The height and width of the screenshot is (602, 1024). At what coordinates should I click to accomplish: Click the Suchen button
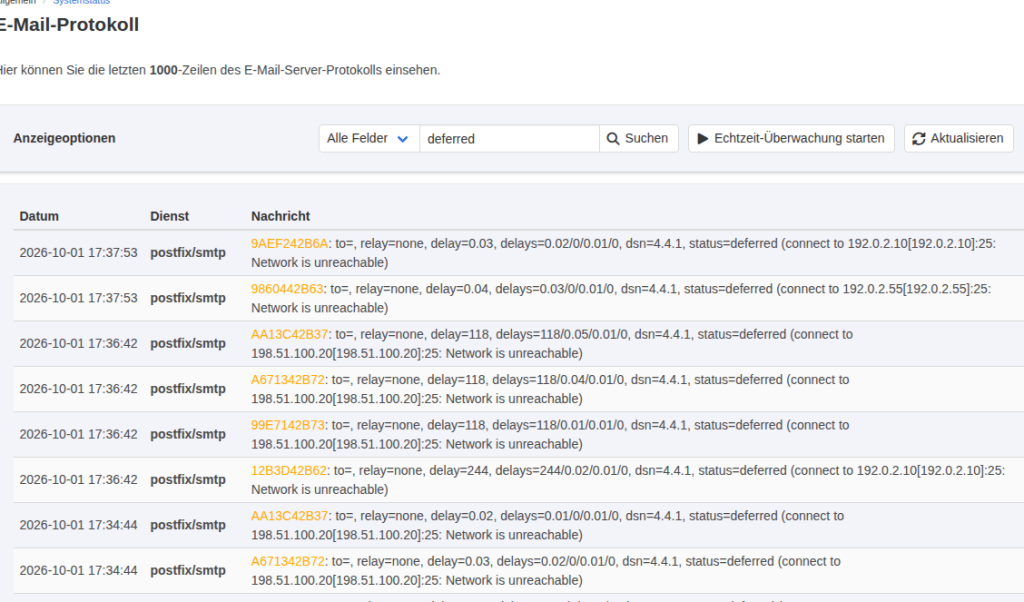pyautogui.click(x=639, y=138)
